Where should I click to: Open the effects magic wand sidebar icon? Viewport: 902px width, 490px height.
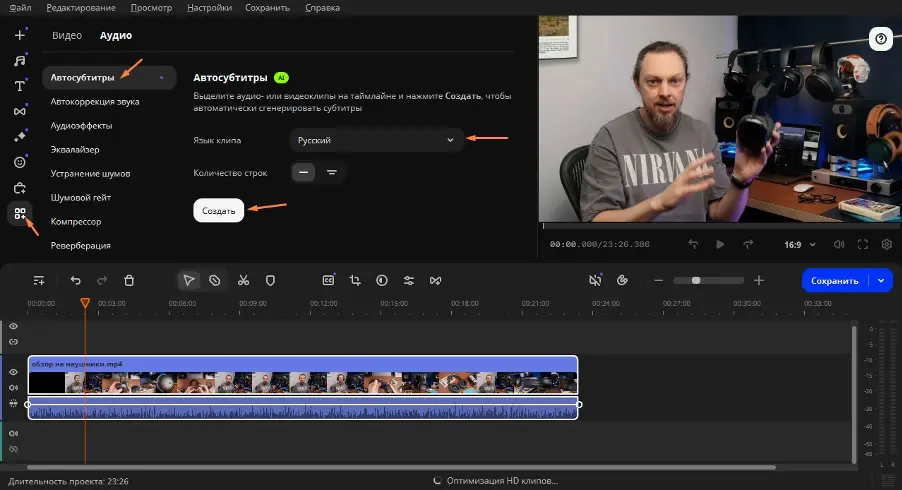click(x=20, y=136)
